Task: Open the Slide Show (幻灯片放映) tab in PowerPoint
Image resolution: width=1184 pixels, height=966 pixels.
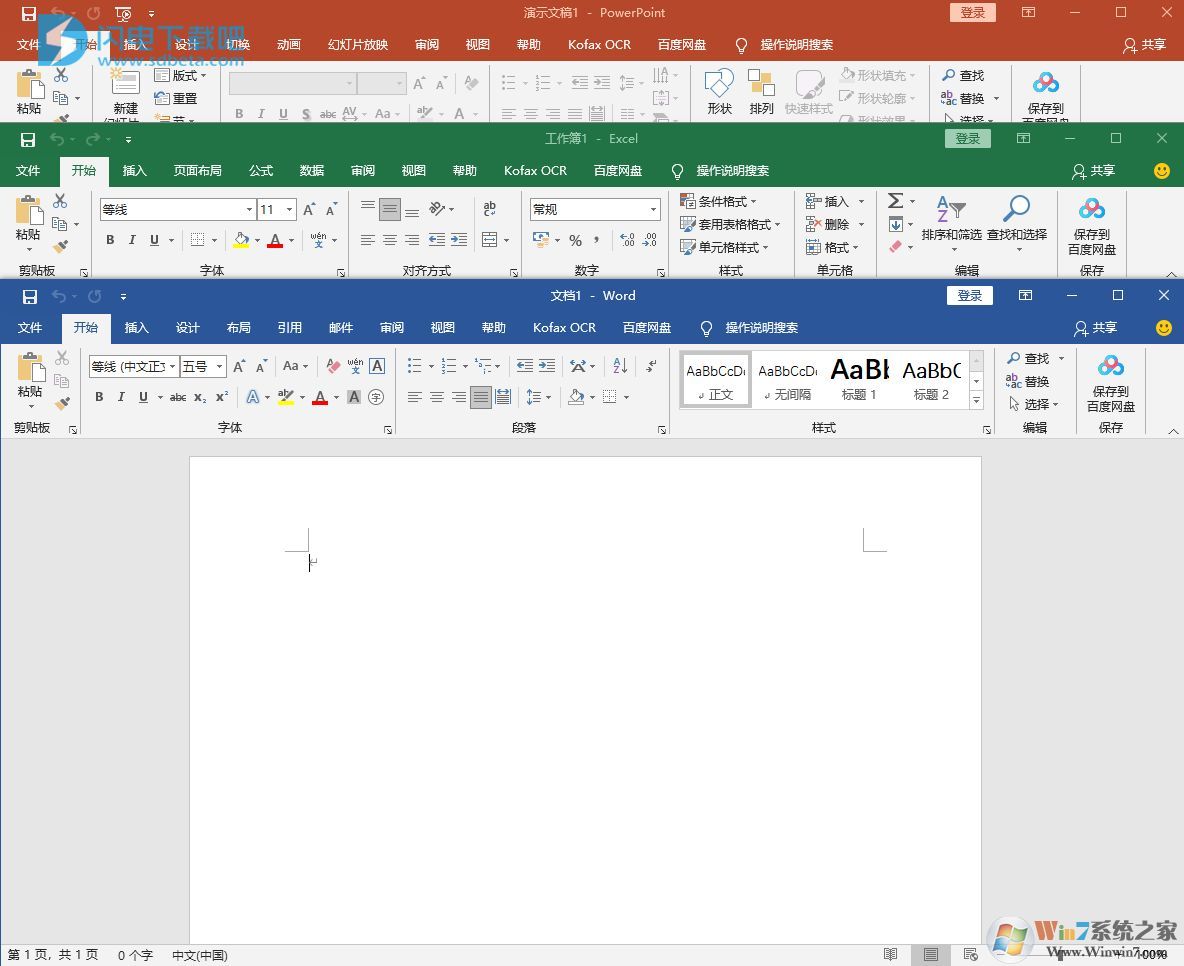Action: click(x=357, y=44)
